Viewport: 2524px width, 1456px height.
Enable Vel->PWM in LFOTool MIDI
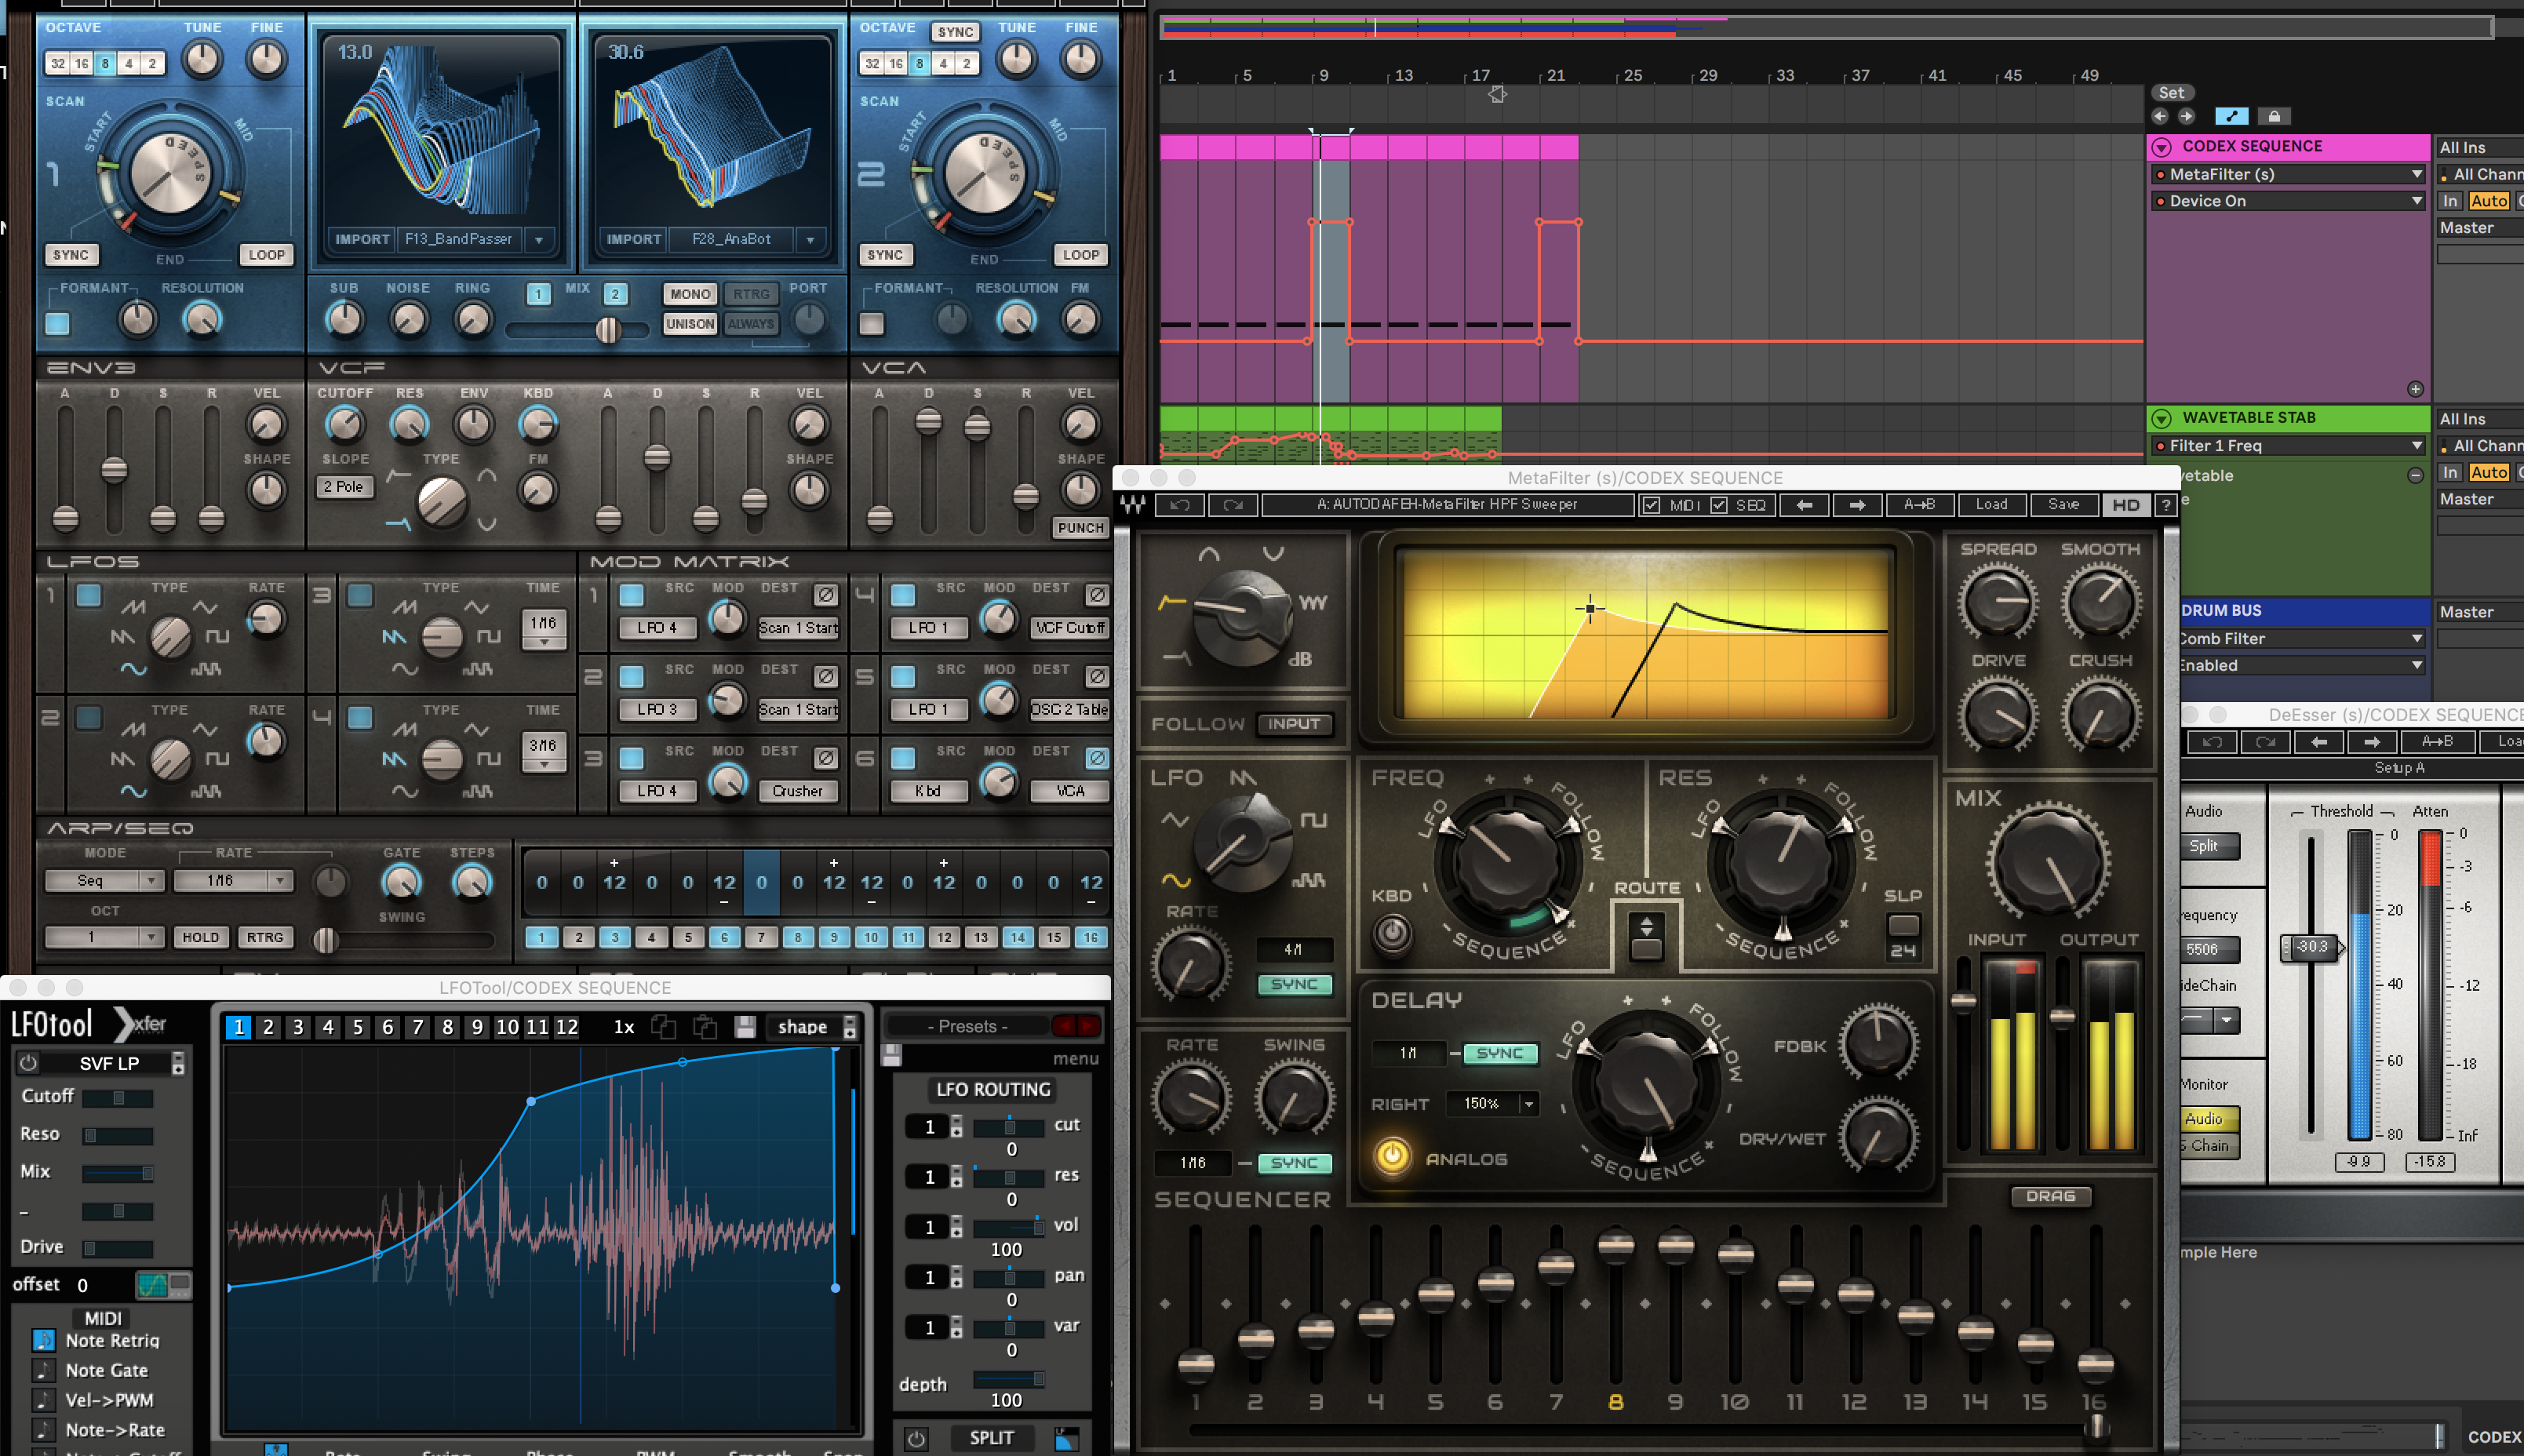pos(43,1400)
